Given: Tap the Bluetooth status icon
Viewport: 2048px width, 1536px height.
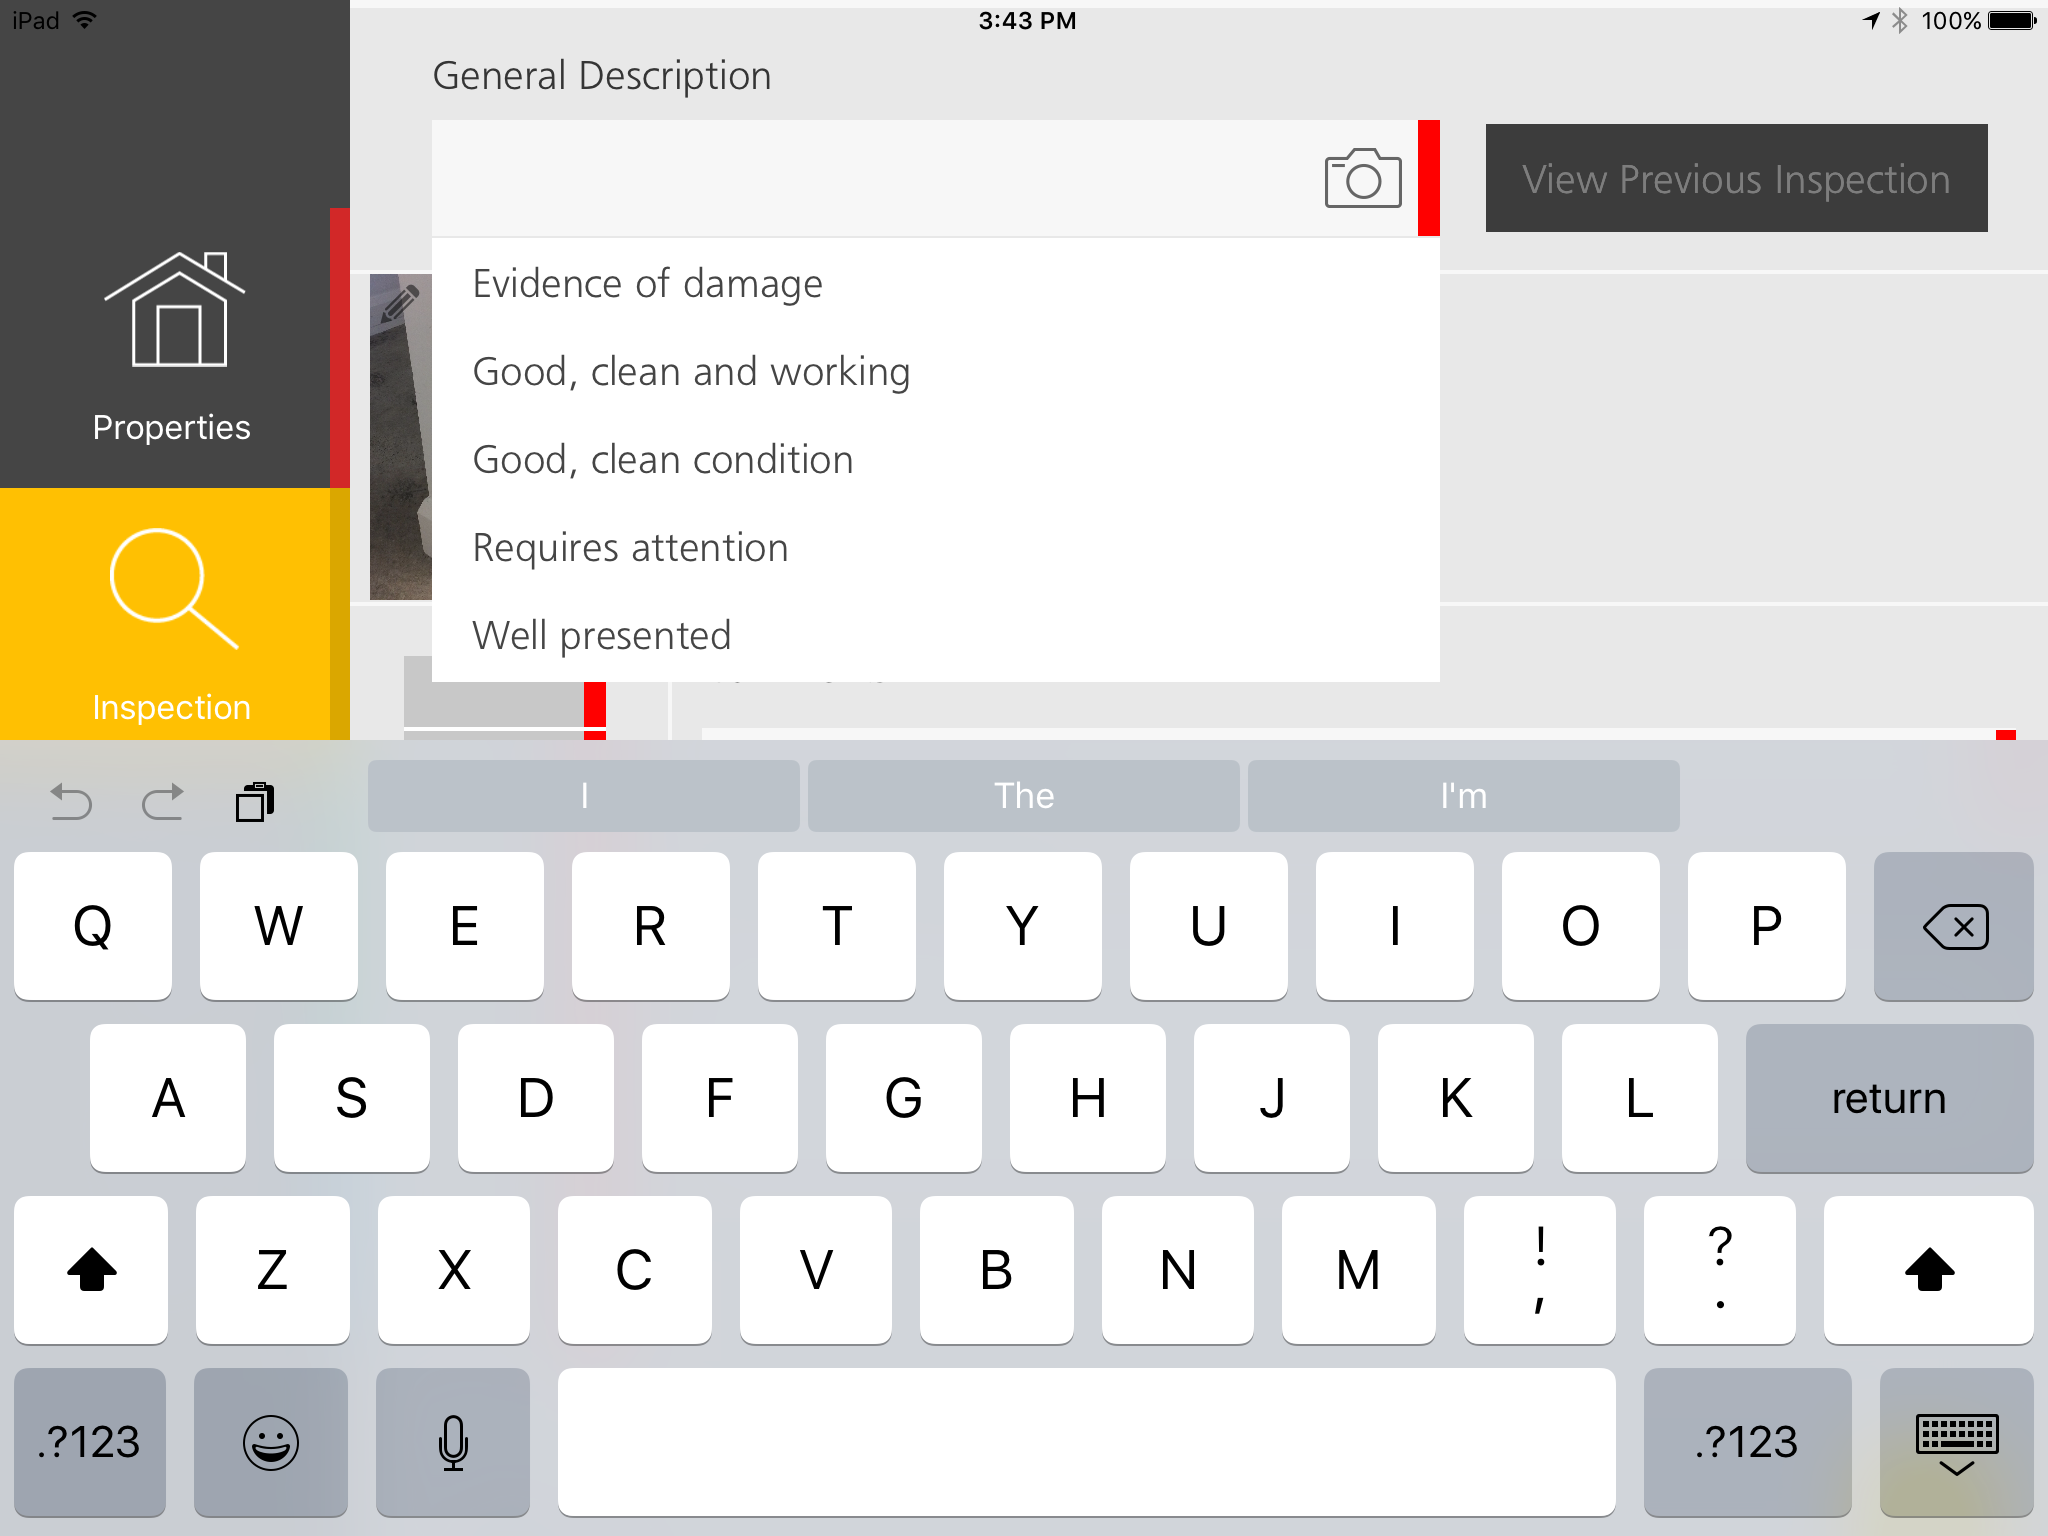Looking at the screenshot, I should (x=1900, y=20).
